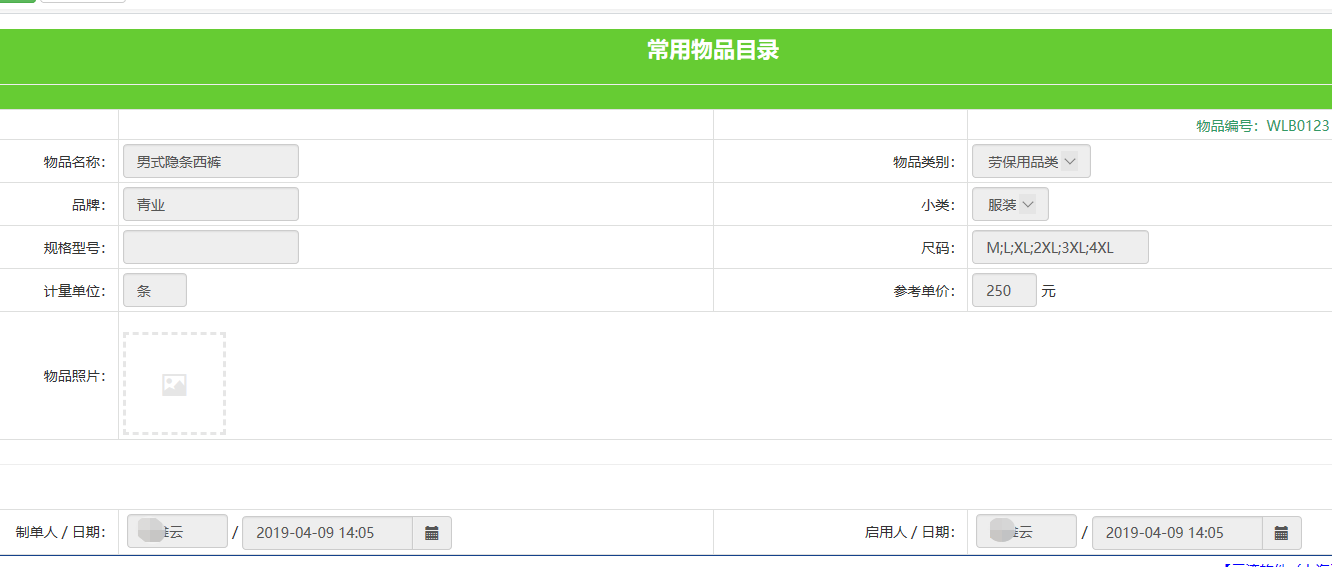Select the 品牌 input containing 青业
This screenshot has width=1332, height=567.
coord(210,204)
